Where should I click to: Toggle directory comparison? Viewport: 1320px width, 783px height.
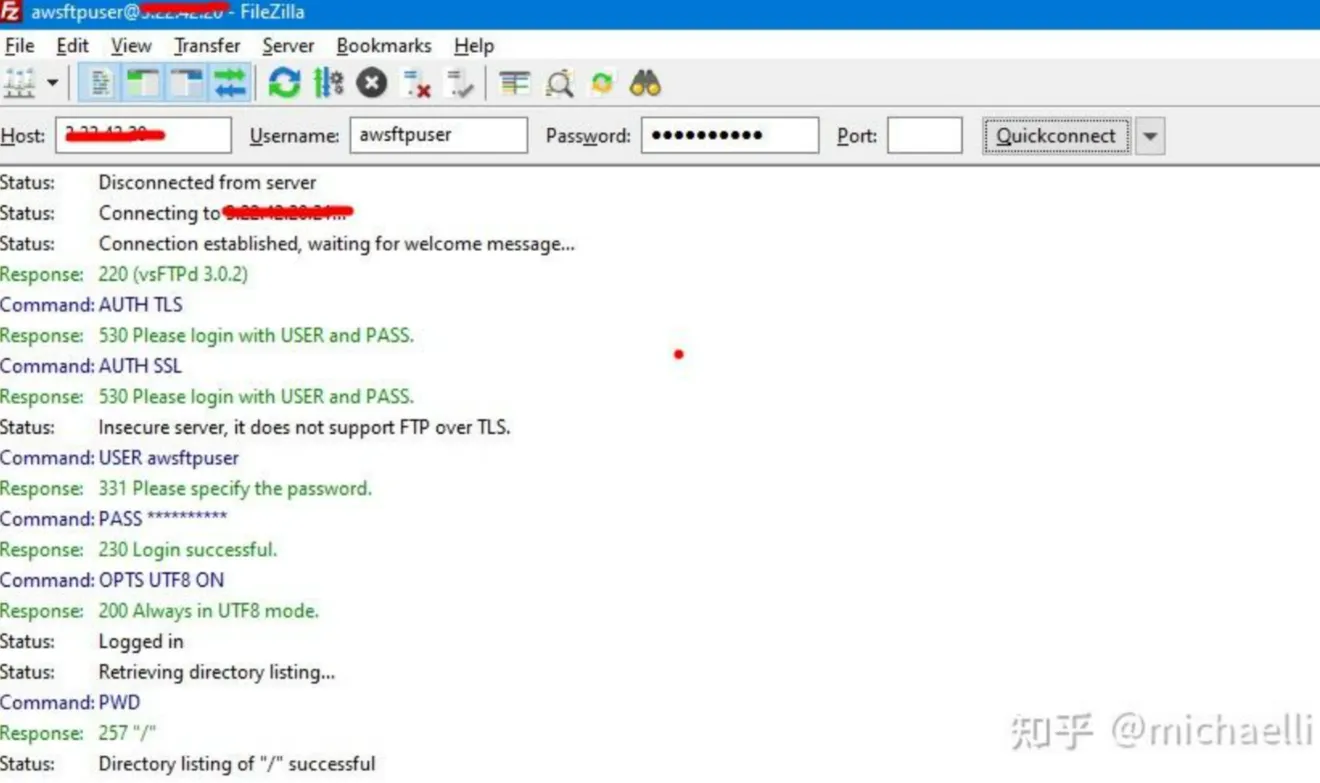pos(558,84)
